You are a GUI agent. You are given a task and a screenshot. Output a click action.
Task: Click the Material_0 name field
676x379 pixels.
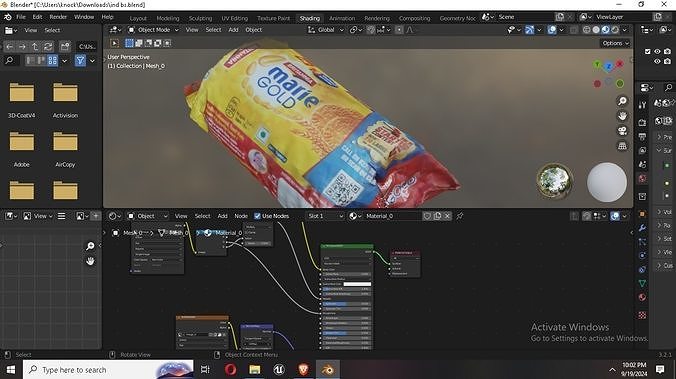click(392, 216)
